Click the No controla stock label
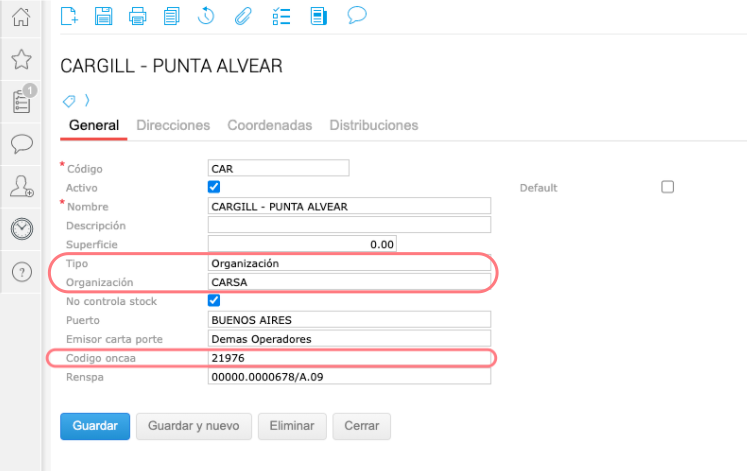Viewport: 747px width, 471px height. [111, 301]
